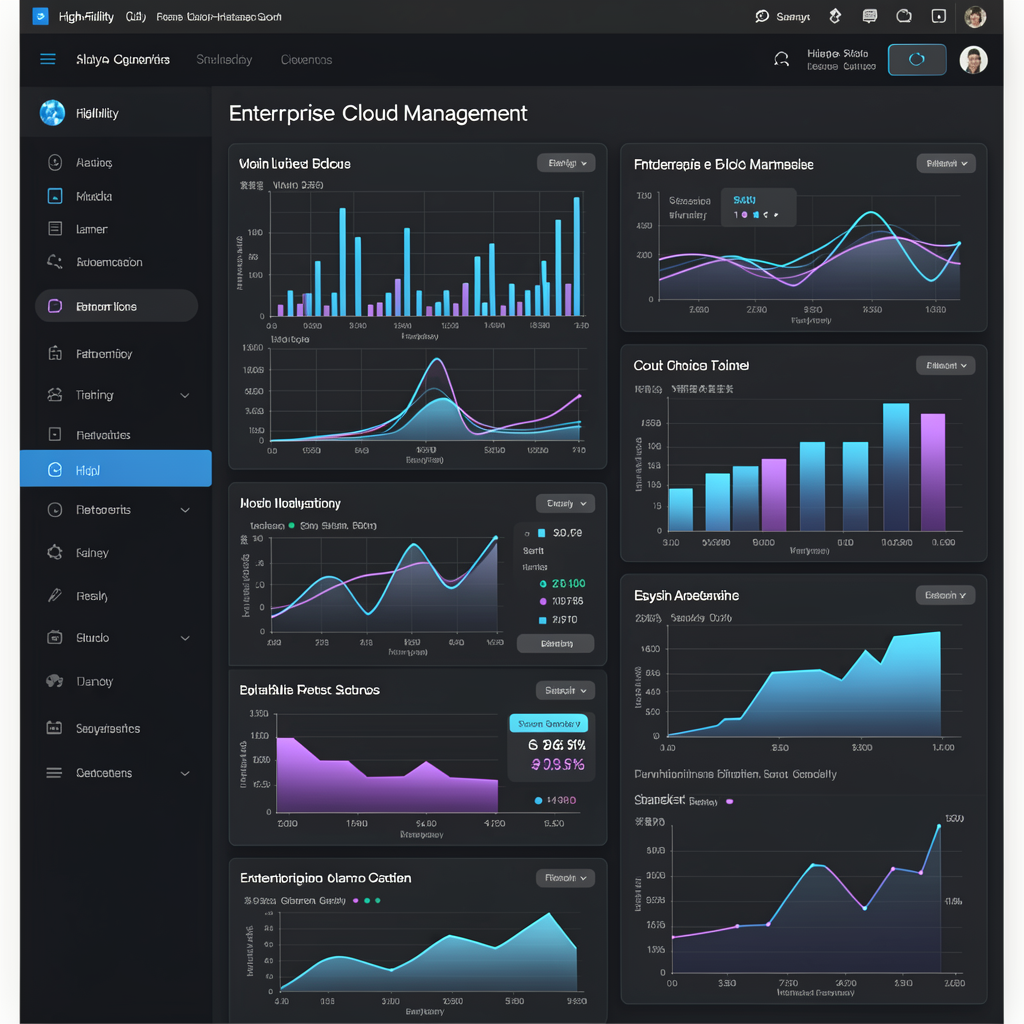
Task: Click the 6 96 51% value readout
Action: [x=556, y=744]
